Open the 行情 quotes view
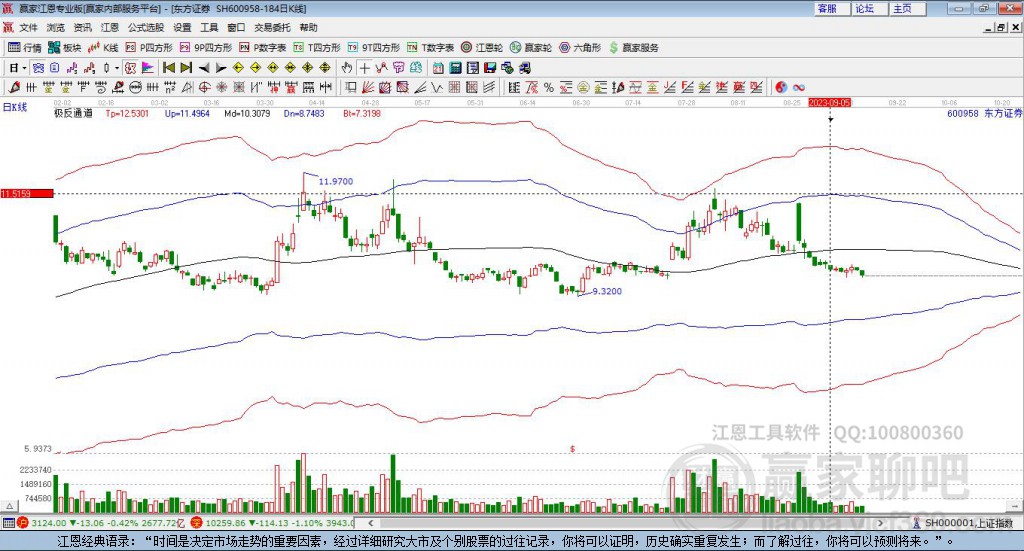 25,48
